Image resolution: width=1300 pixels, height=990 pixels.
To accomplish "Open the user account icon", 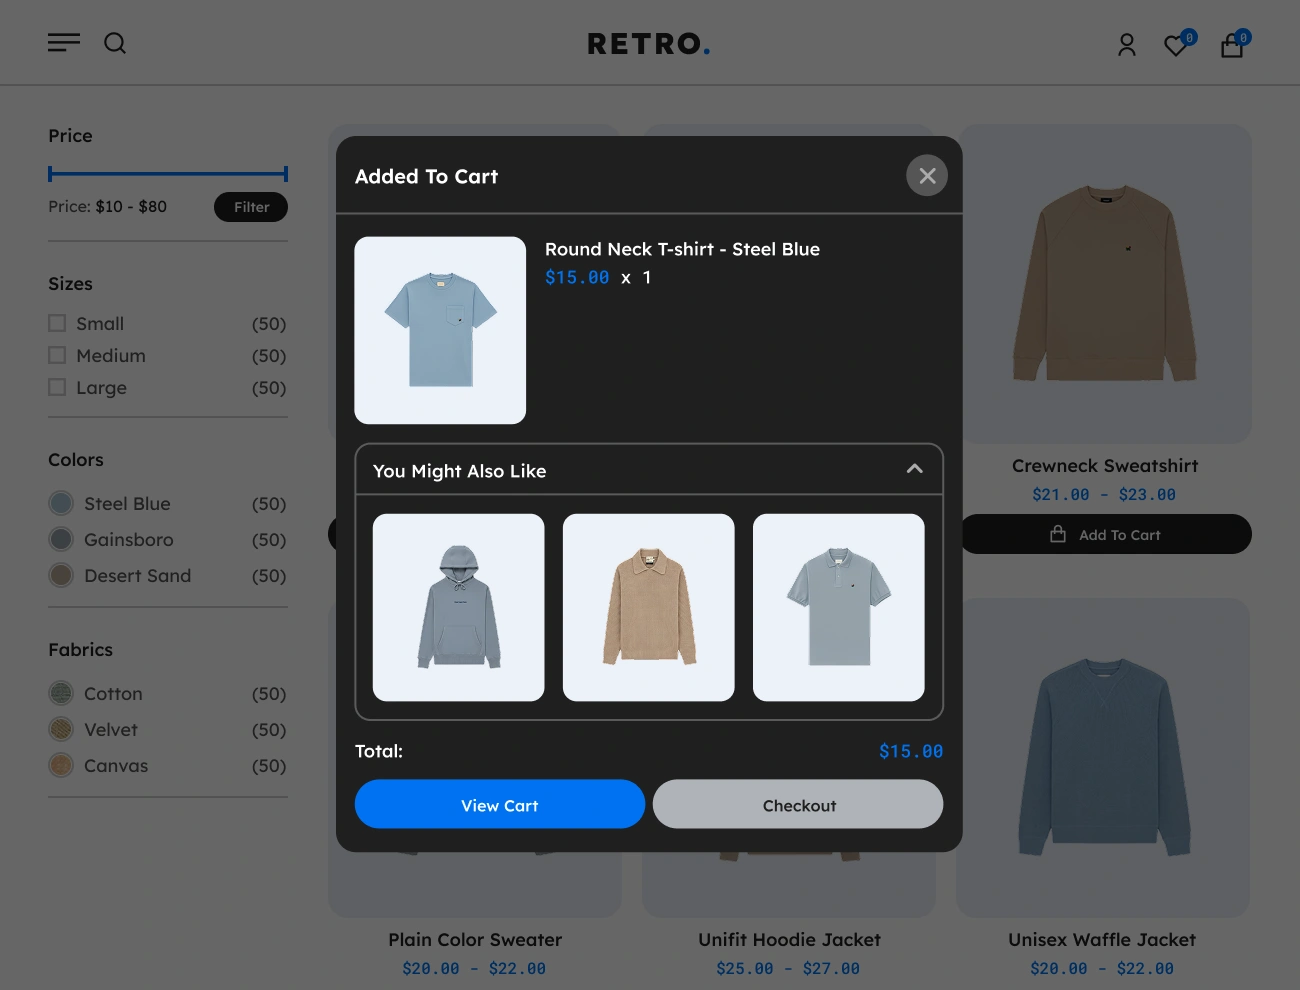I will click(x=1127, y=45).
